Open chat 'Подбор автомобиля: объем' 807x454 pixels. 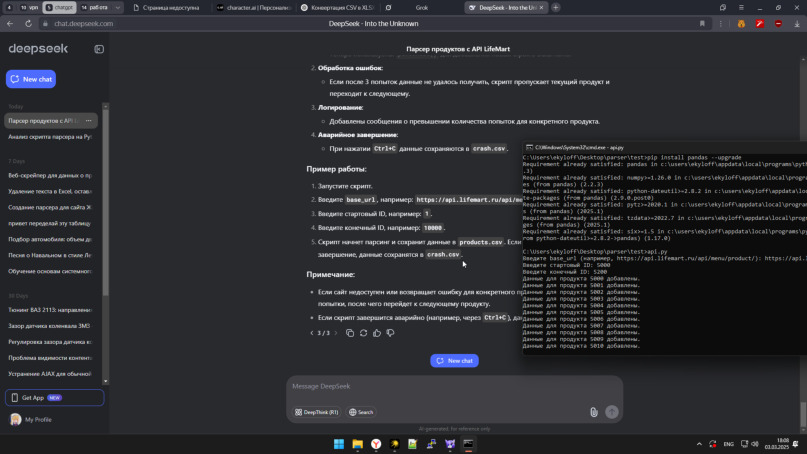(x=50, y=239)
